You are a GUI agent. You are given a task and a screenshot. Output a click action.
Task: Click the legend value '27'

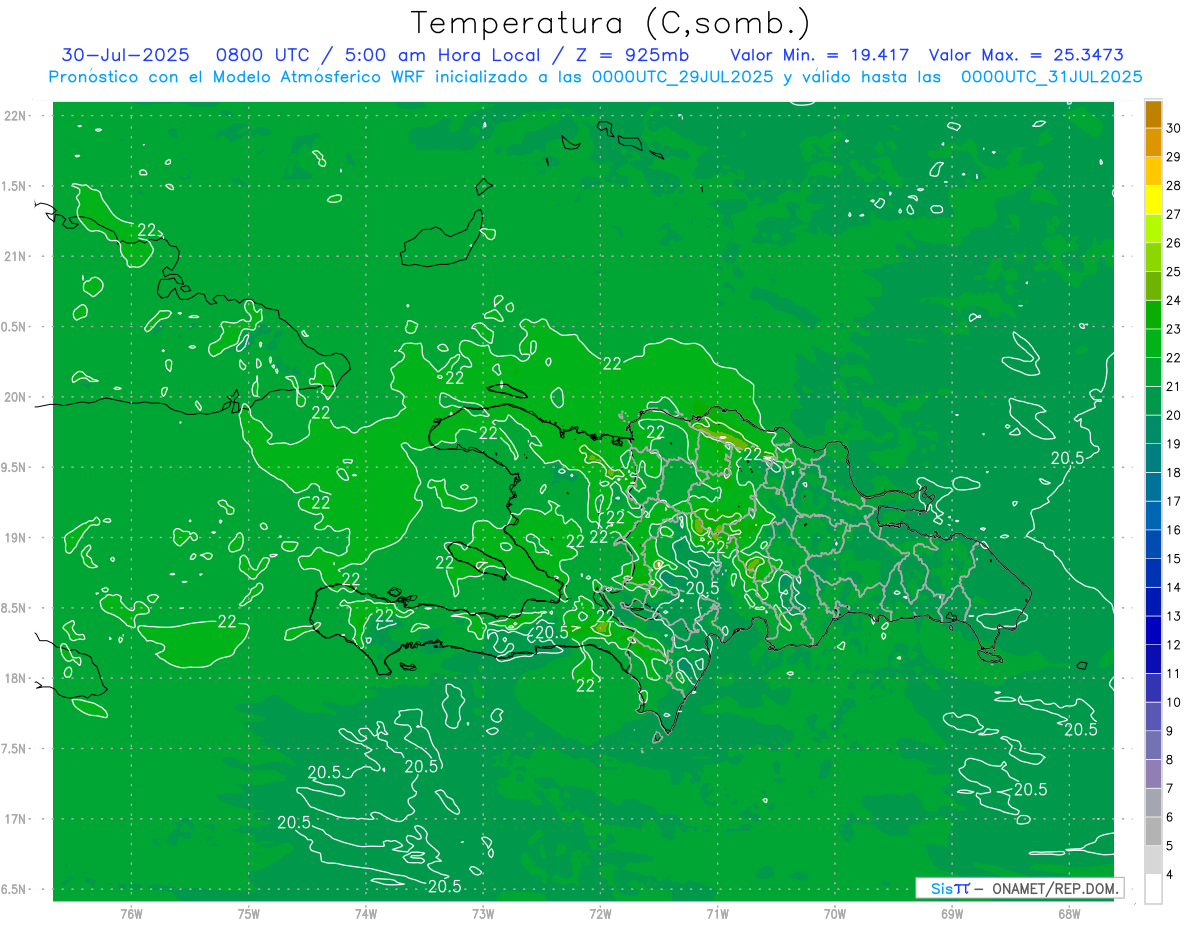tap(1173, 214)
